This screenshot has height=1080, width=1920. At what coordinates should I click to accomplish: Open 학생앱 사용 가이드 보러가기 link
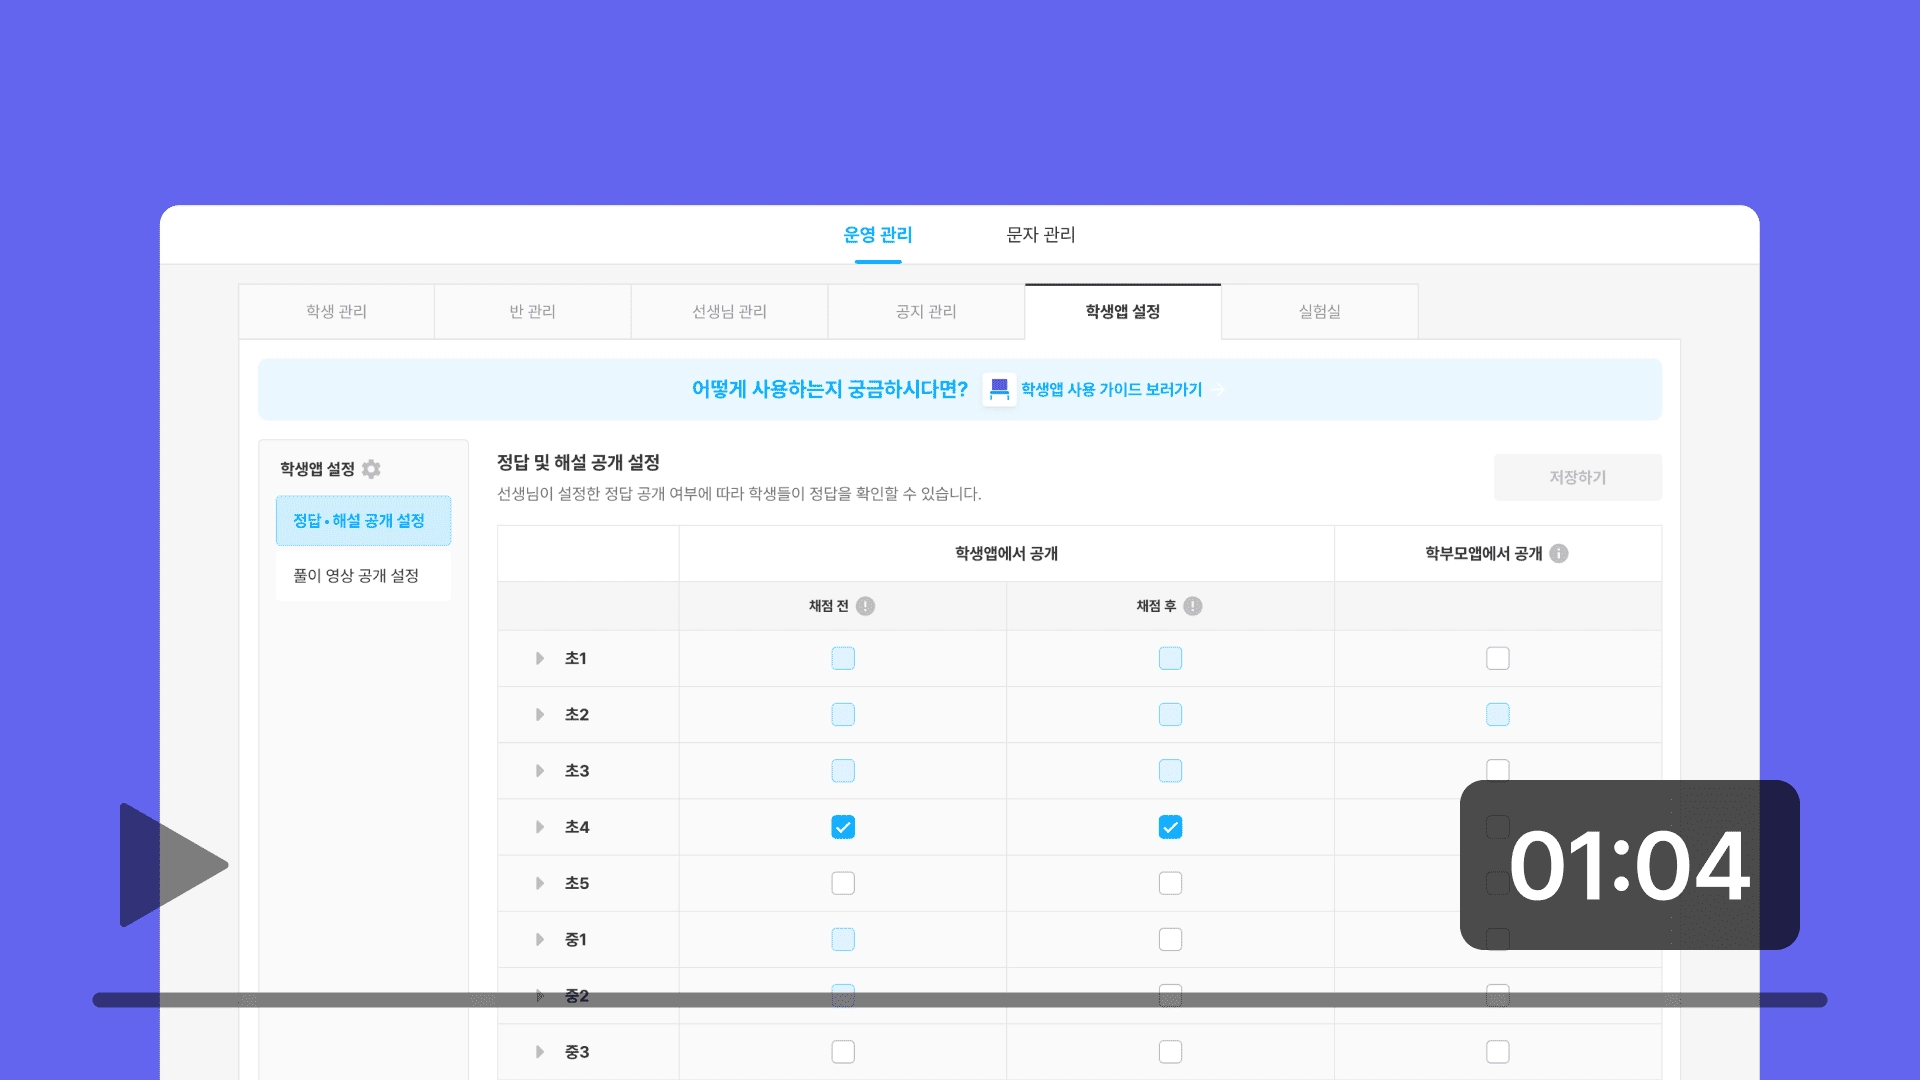coord(1111,390)
